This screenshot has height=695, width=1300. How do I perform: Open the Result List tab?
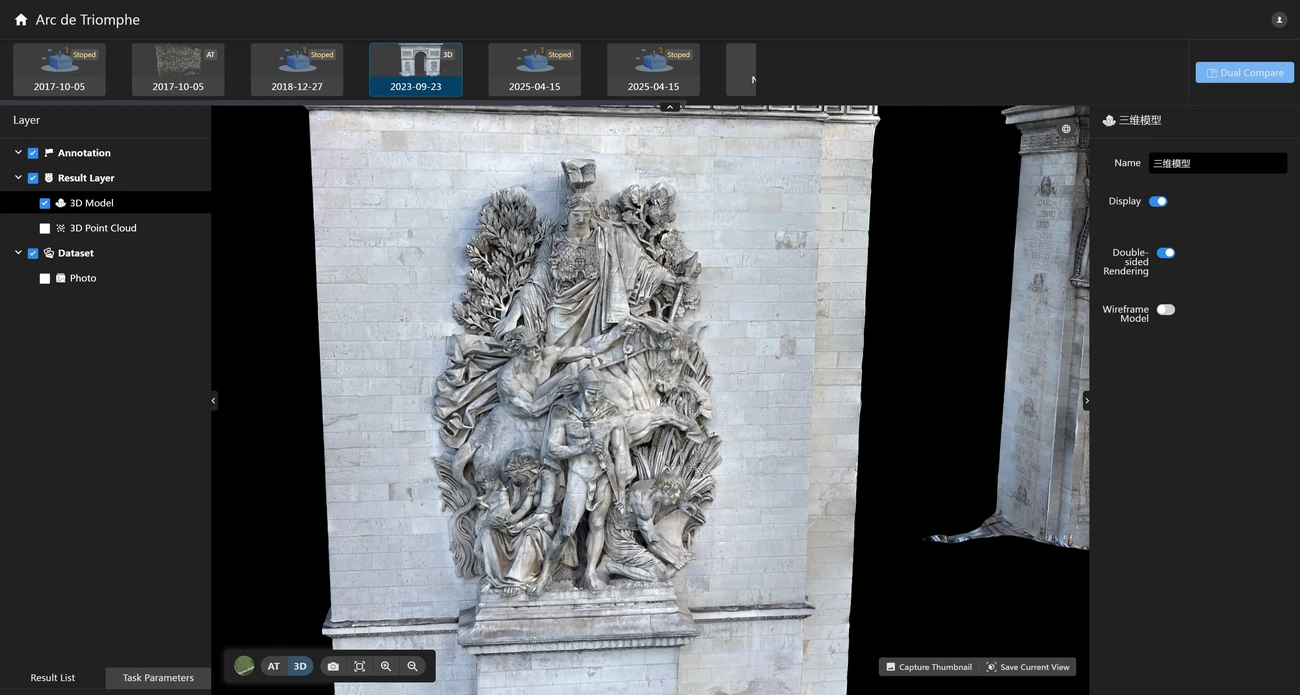tap(53, 678)
